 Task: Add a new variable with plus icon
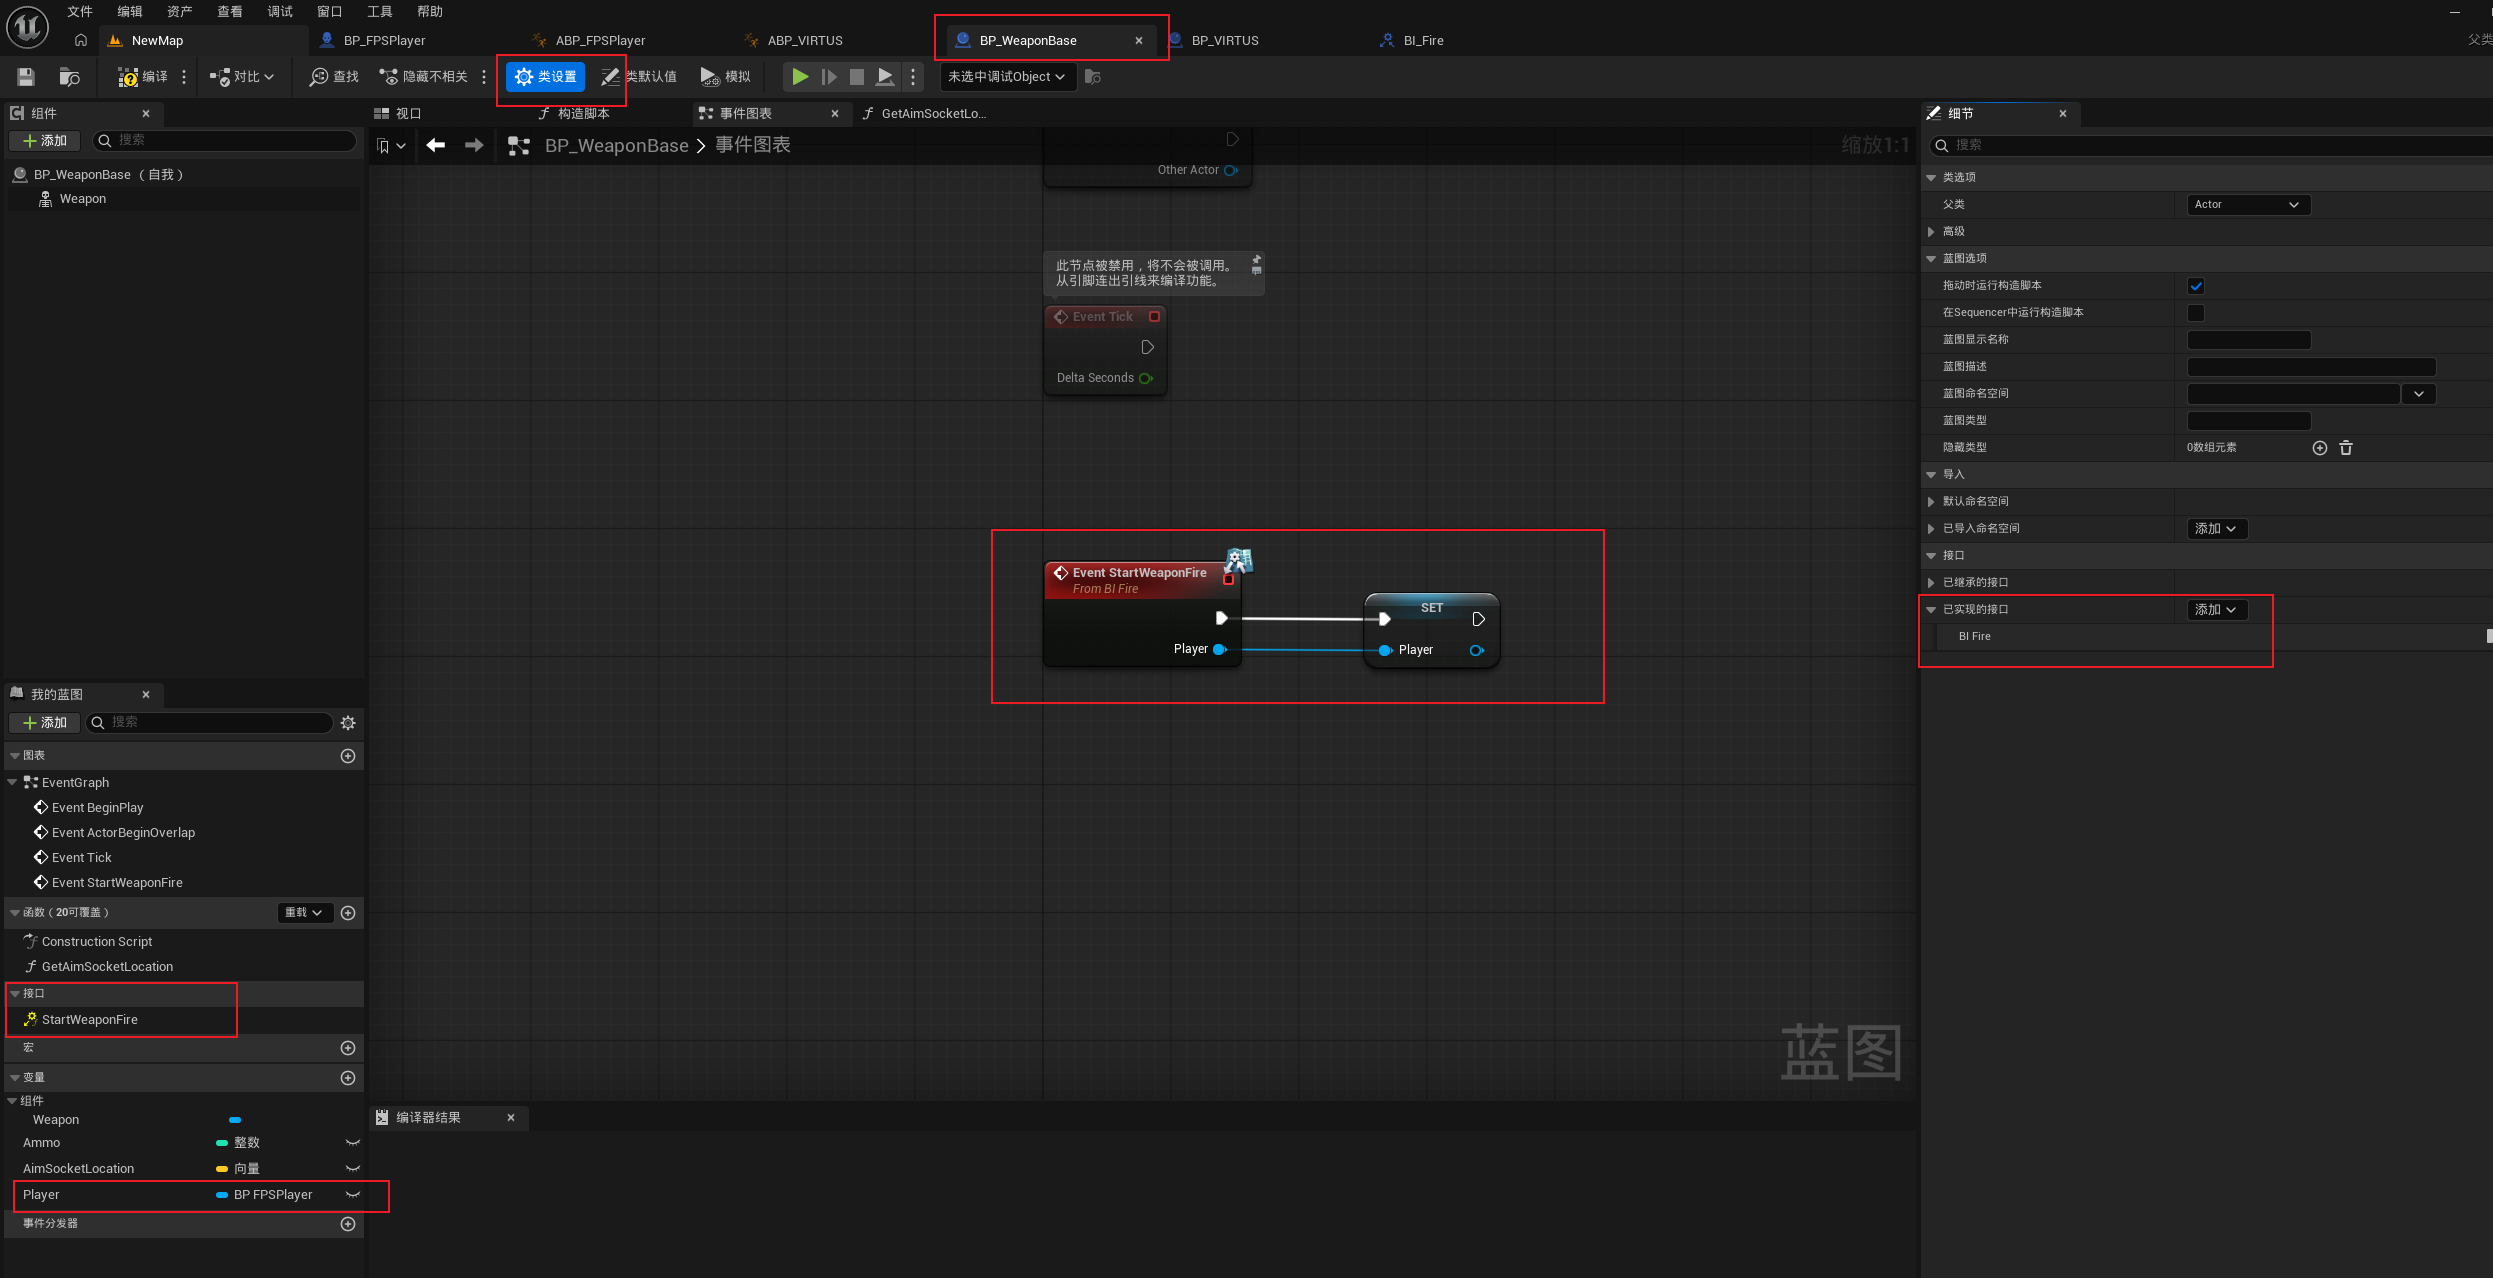[x=348, y=1078]
